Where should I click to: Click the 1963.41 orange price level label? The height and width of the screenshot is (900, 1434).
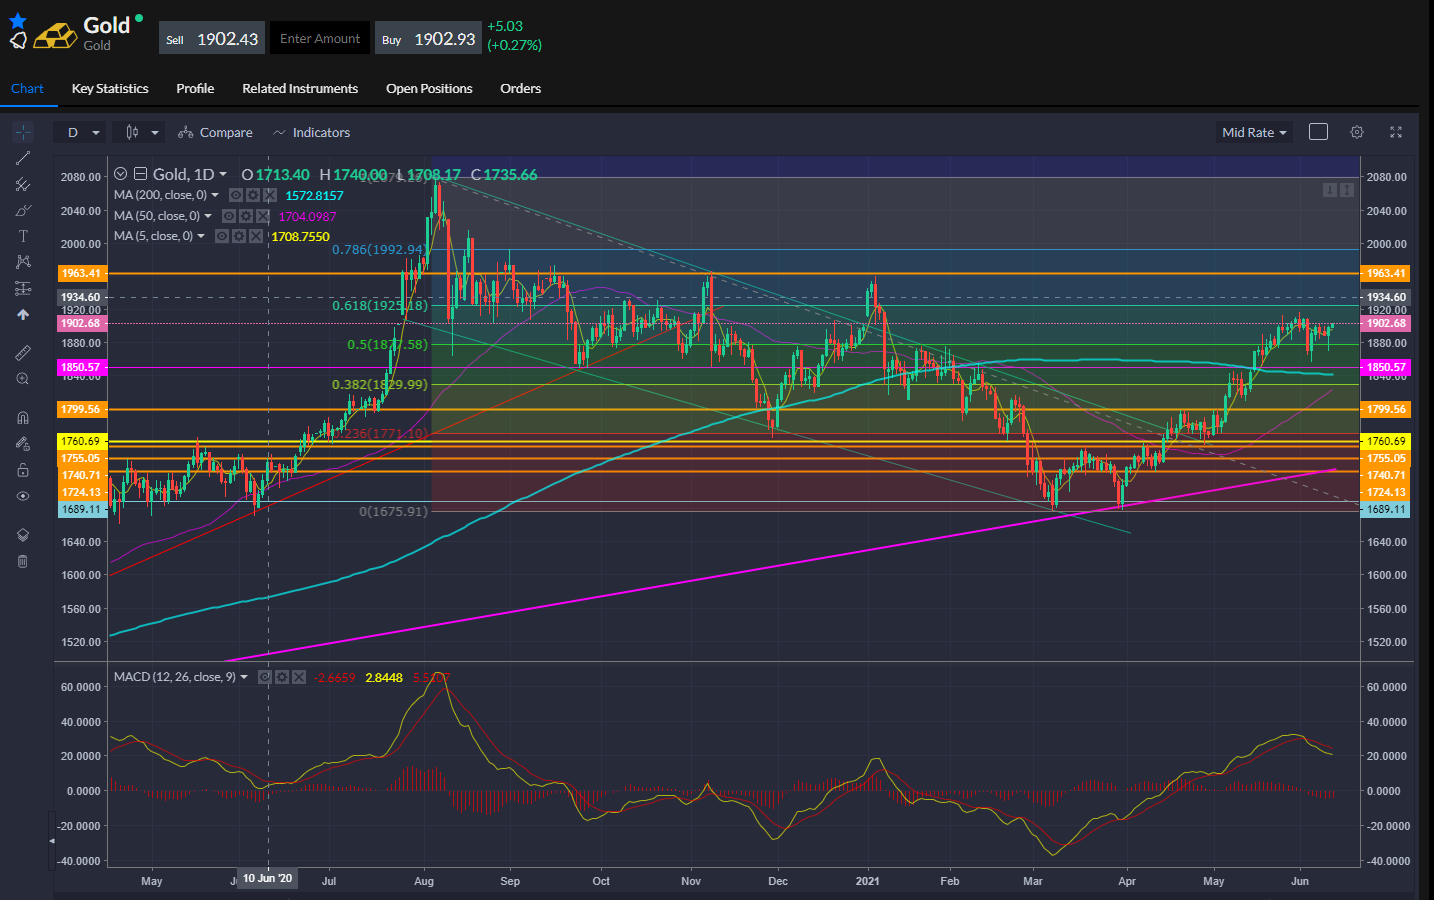[x=81, y=273]
